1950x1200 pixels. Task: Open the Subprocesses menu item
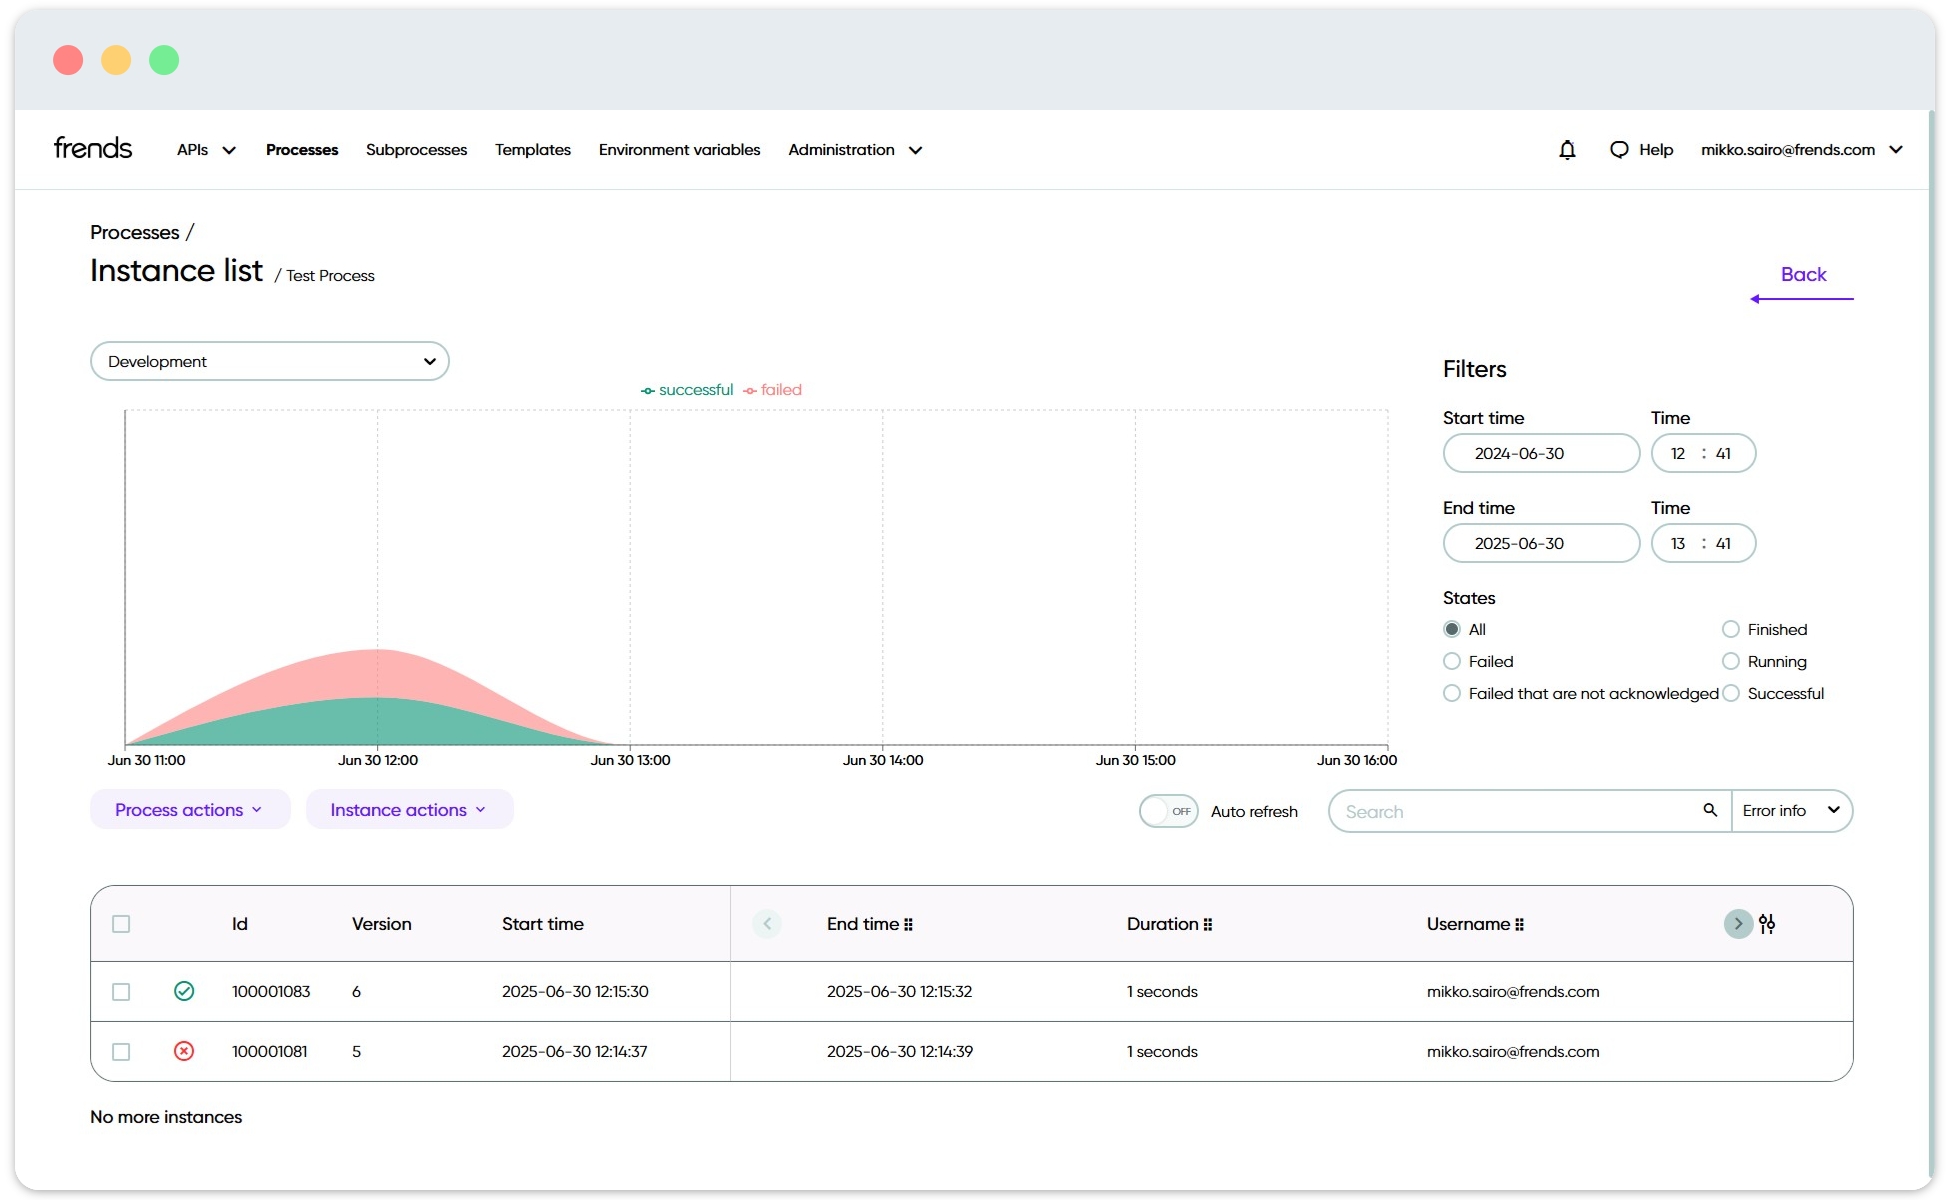pyautogui.click(x=416, y=150)
